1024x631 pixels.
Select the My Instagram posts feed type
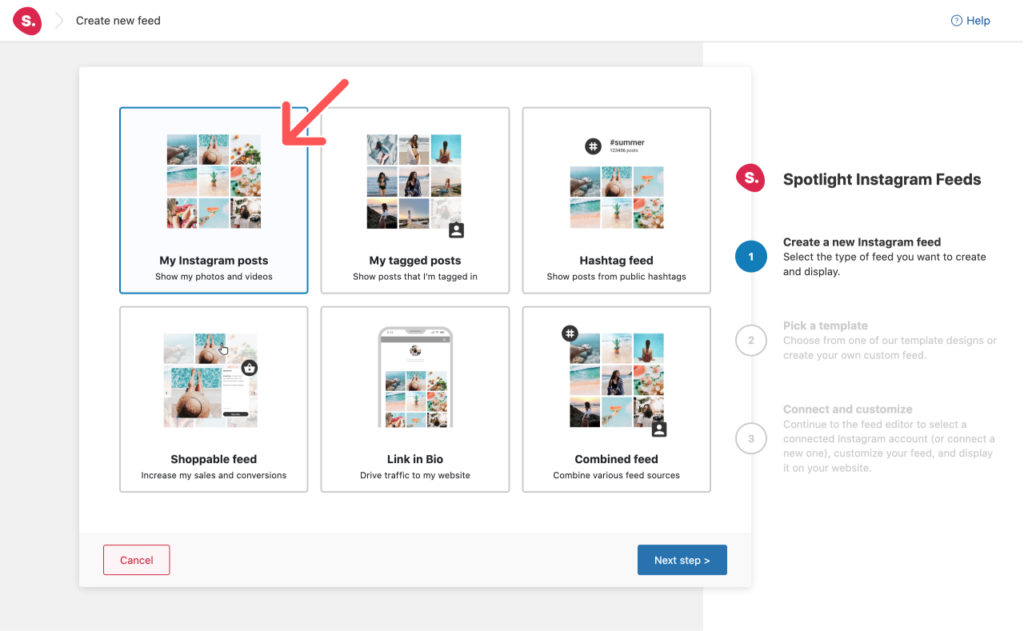pyautogui.click(x=213, y=200)
